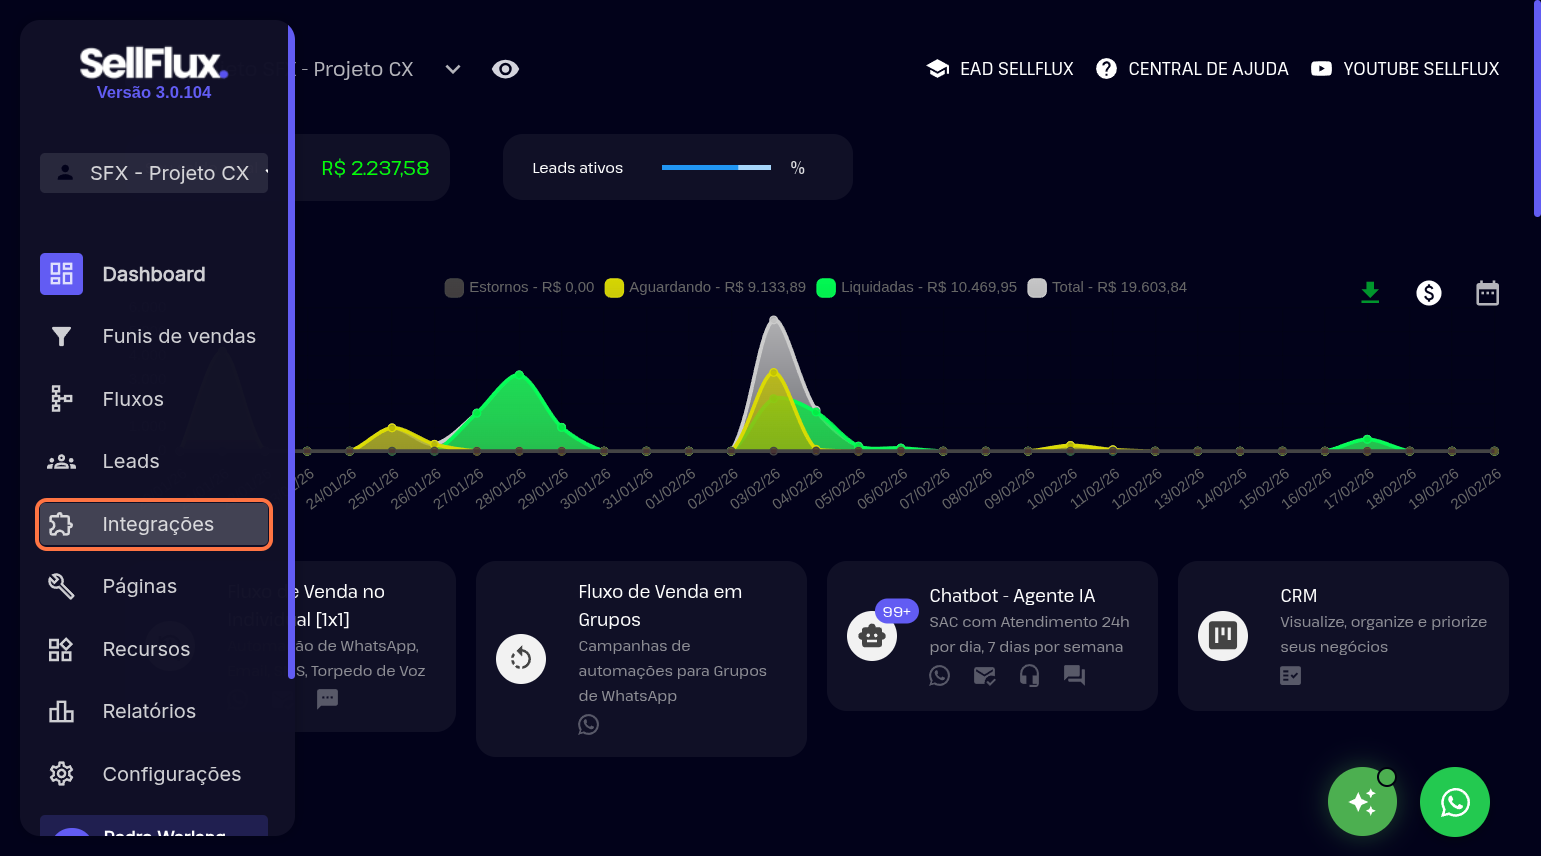Toggle the eye visibility icon
The image size is (1541, 856).
click(505, 69)
